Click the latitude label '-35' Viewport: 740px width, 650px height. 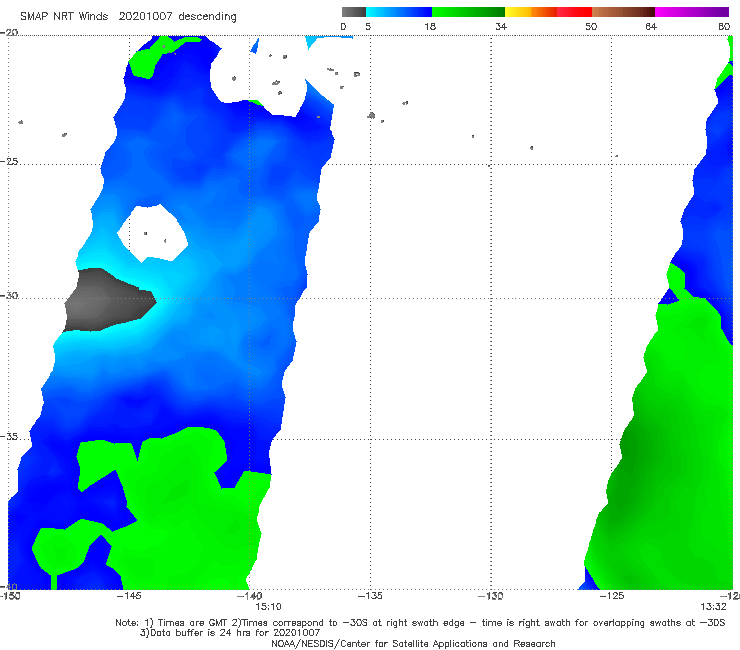9,437
